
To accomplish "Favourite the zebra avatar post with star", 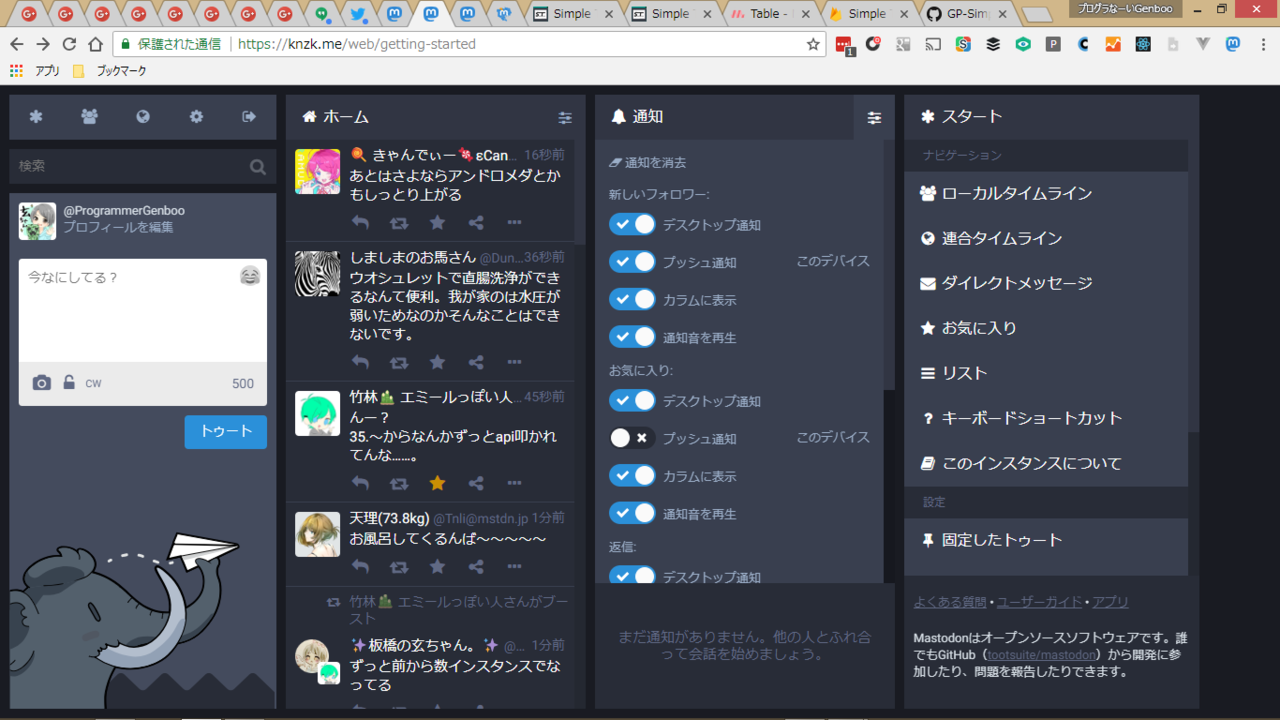I will 437,362.
